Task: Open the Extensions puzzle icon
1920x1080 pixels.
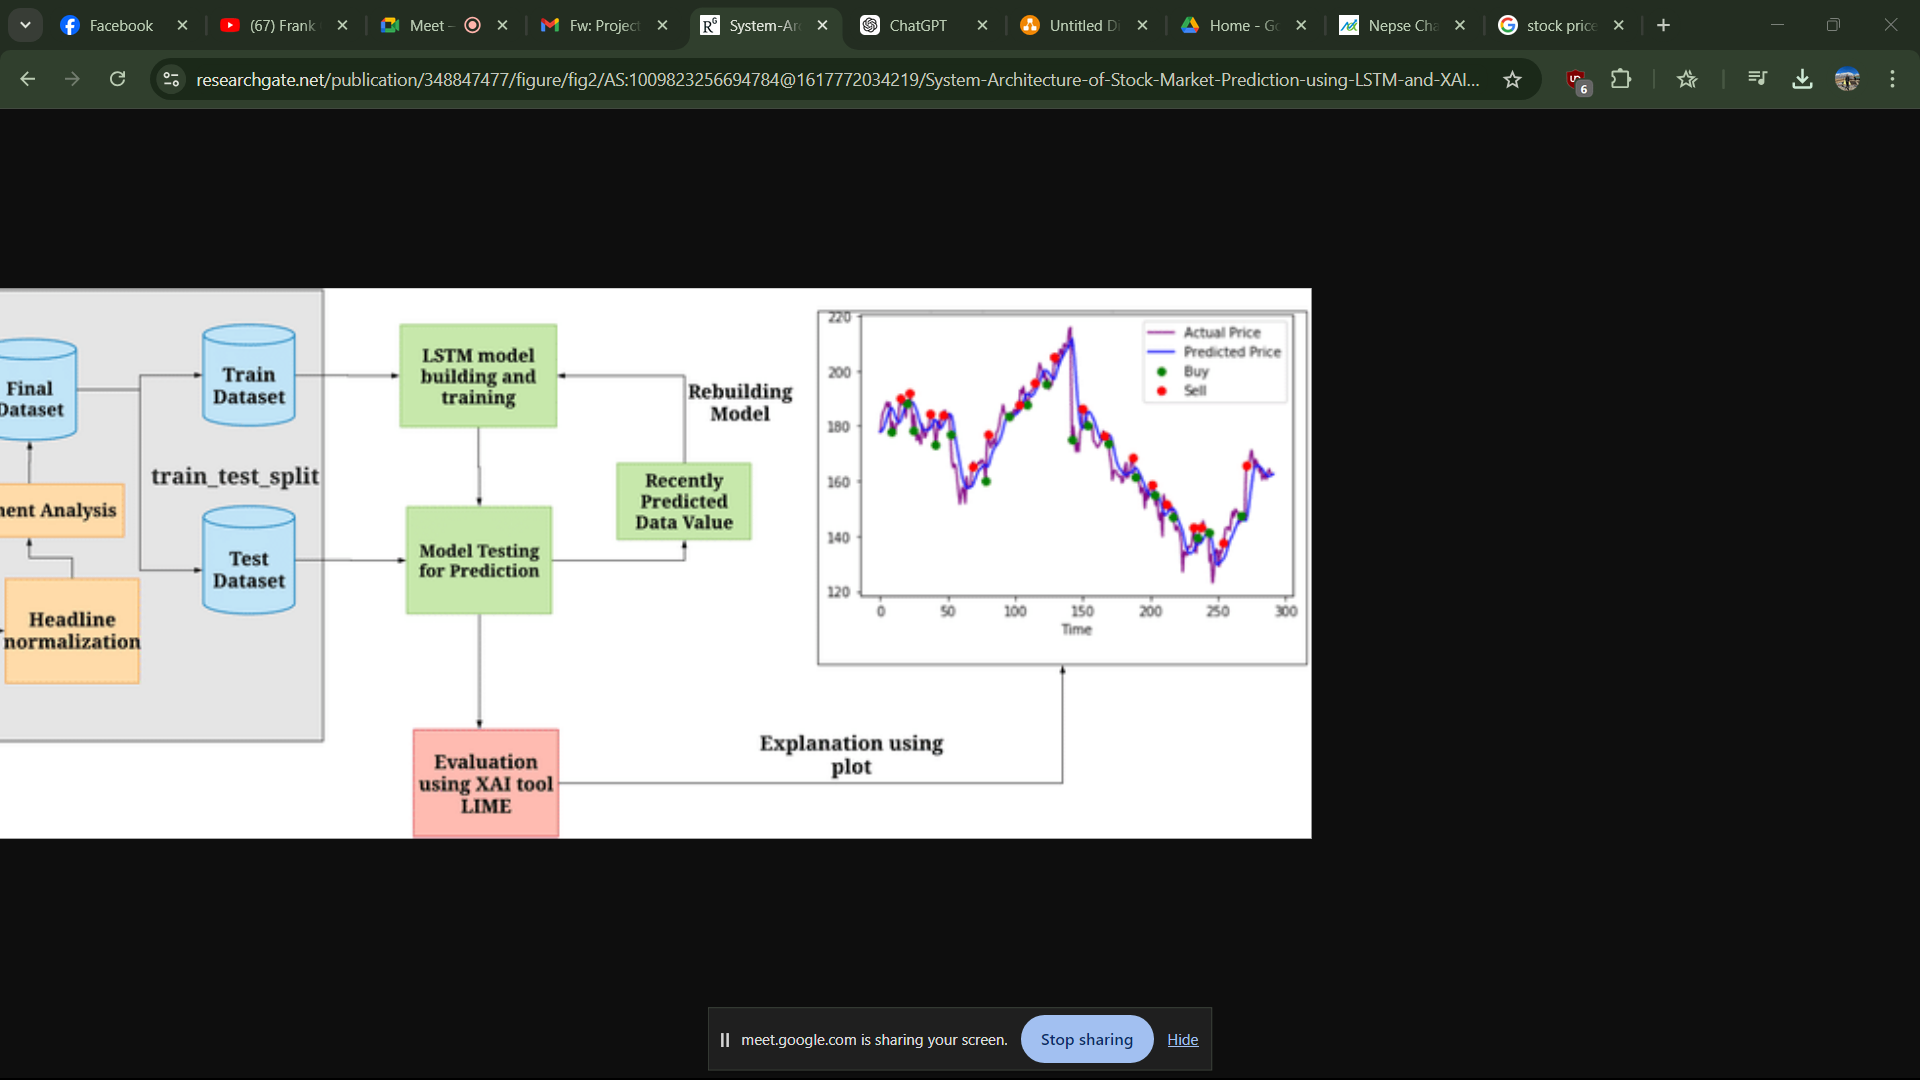Action: pyautogui.click(x=1621, y=79)
